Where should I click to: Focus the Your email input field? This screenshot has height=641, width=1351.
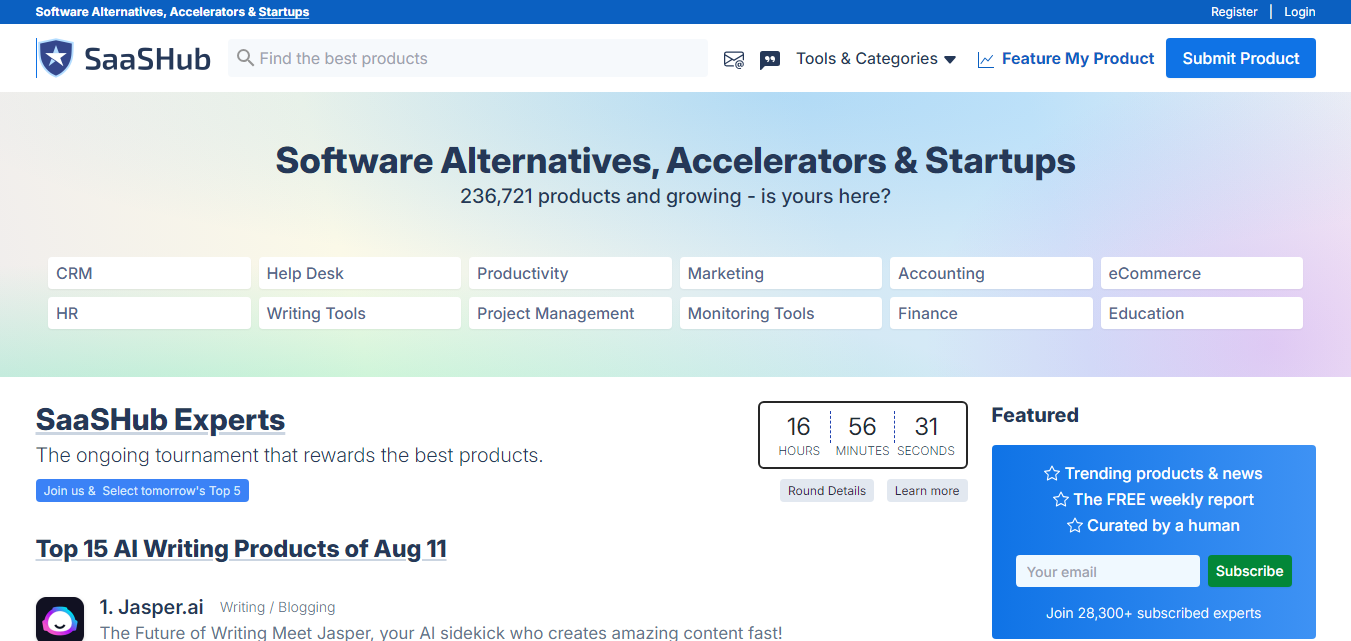click(1108, 571)
